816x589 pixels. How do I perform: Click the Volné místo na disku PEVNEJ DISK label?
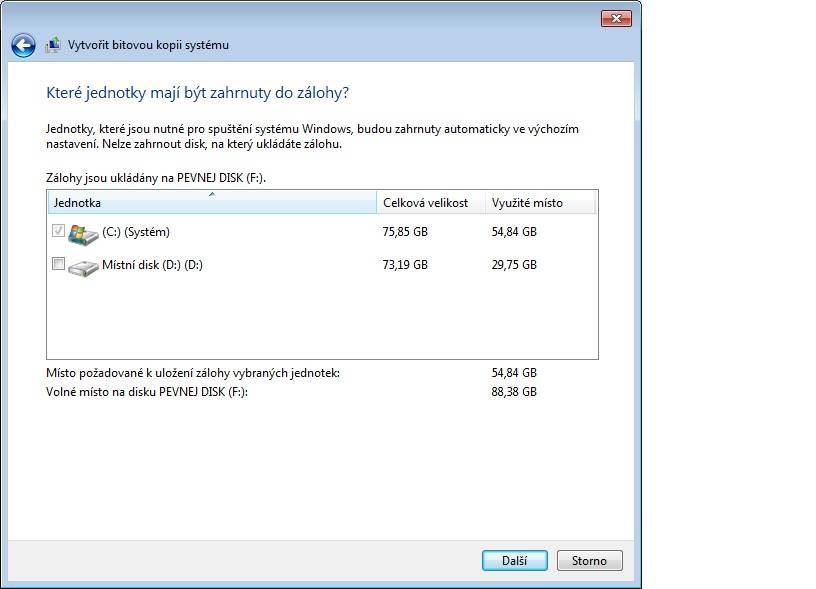click(147, 391)
